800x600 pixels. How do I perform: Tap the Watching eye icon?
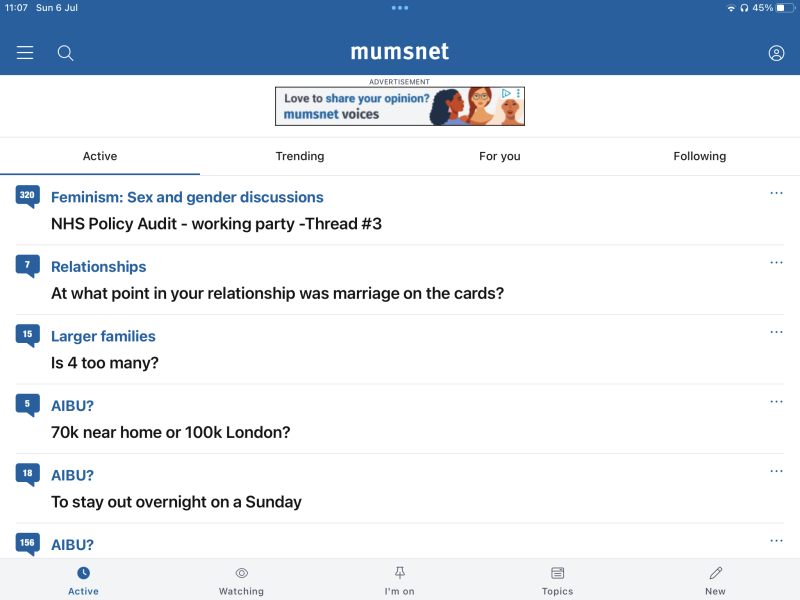(x=241, y=573)
